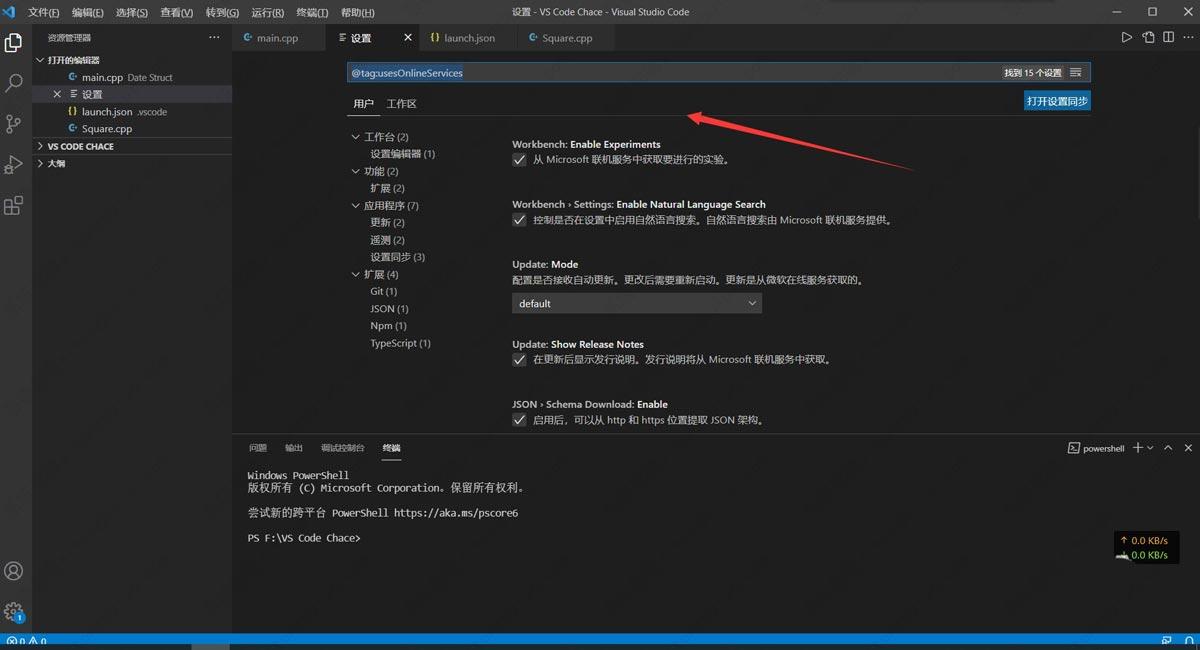
Task: Select the 用户 settings scope tab
Action: pos(363,104)
